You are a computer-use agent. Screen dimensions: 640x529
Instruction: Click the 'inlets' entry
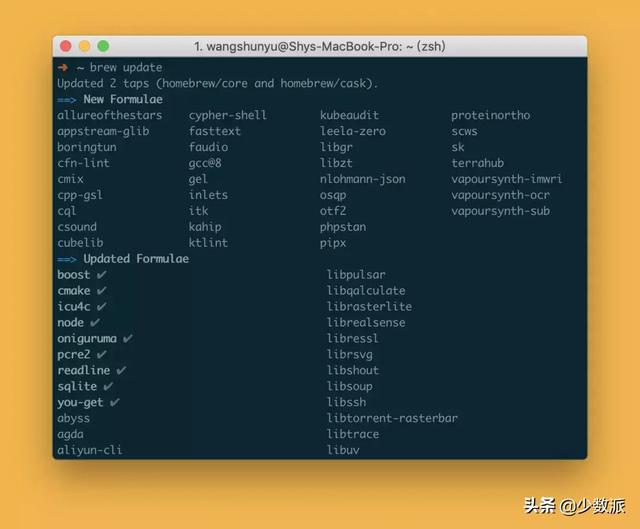pos(208,195)
